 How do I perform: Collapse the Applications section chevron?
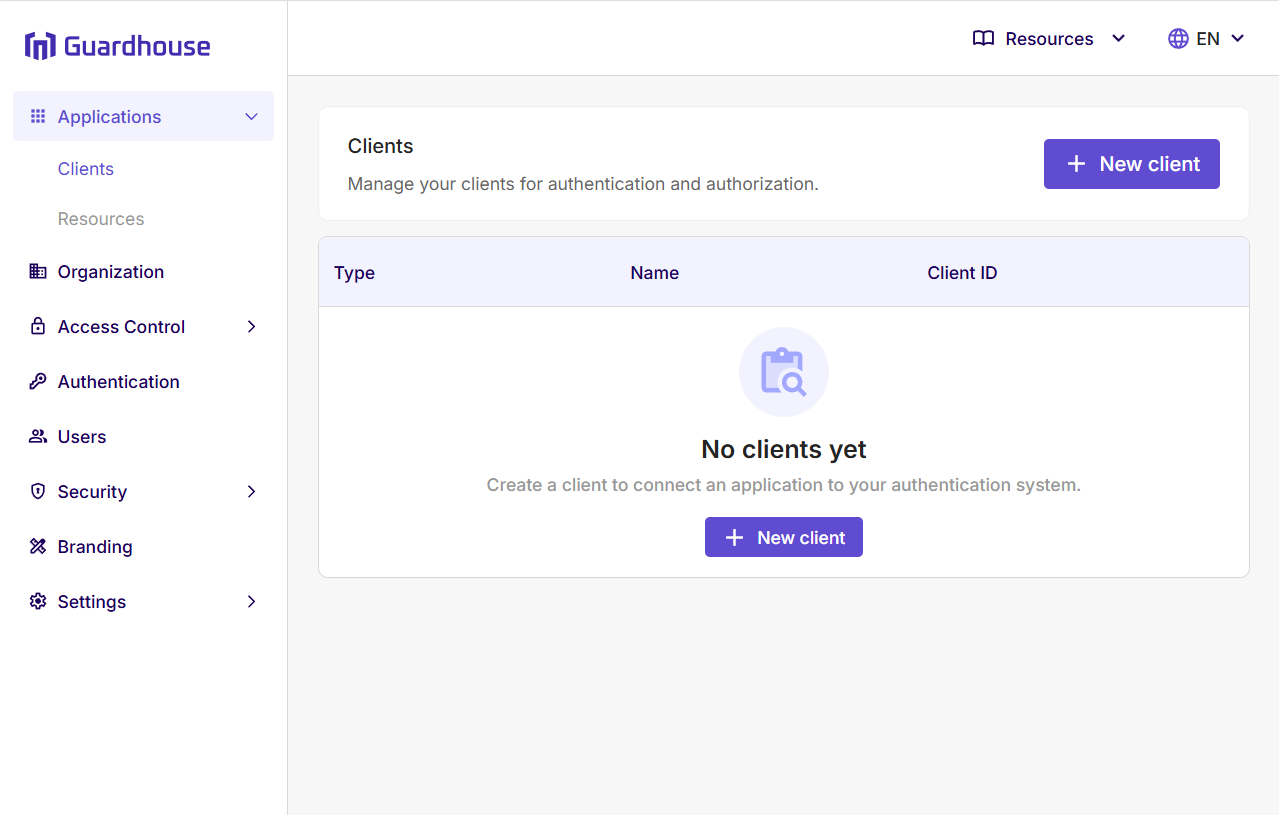point(251,116)
